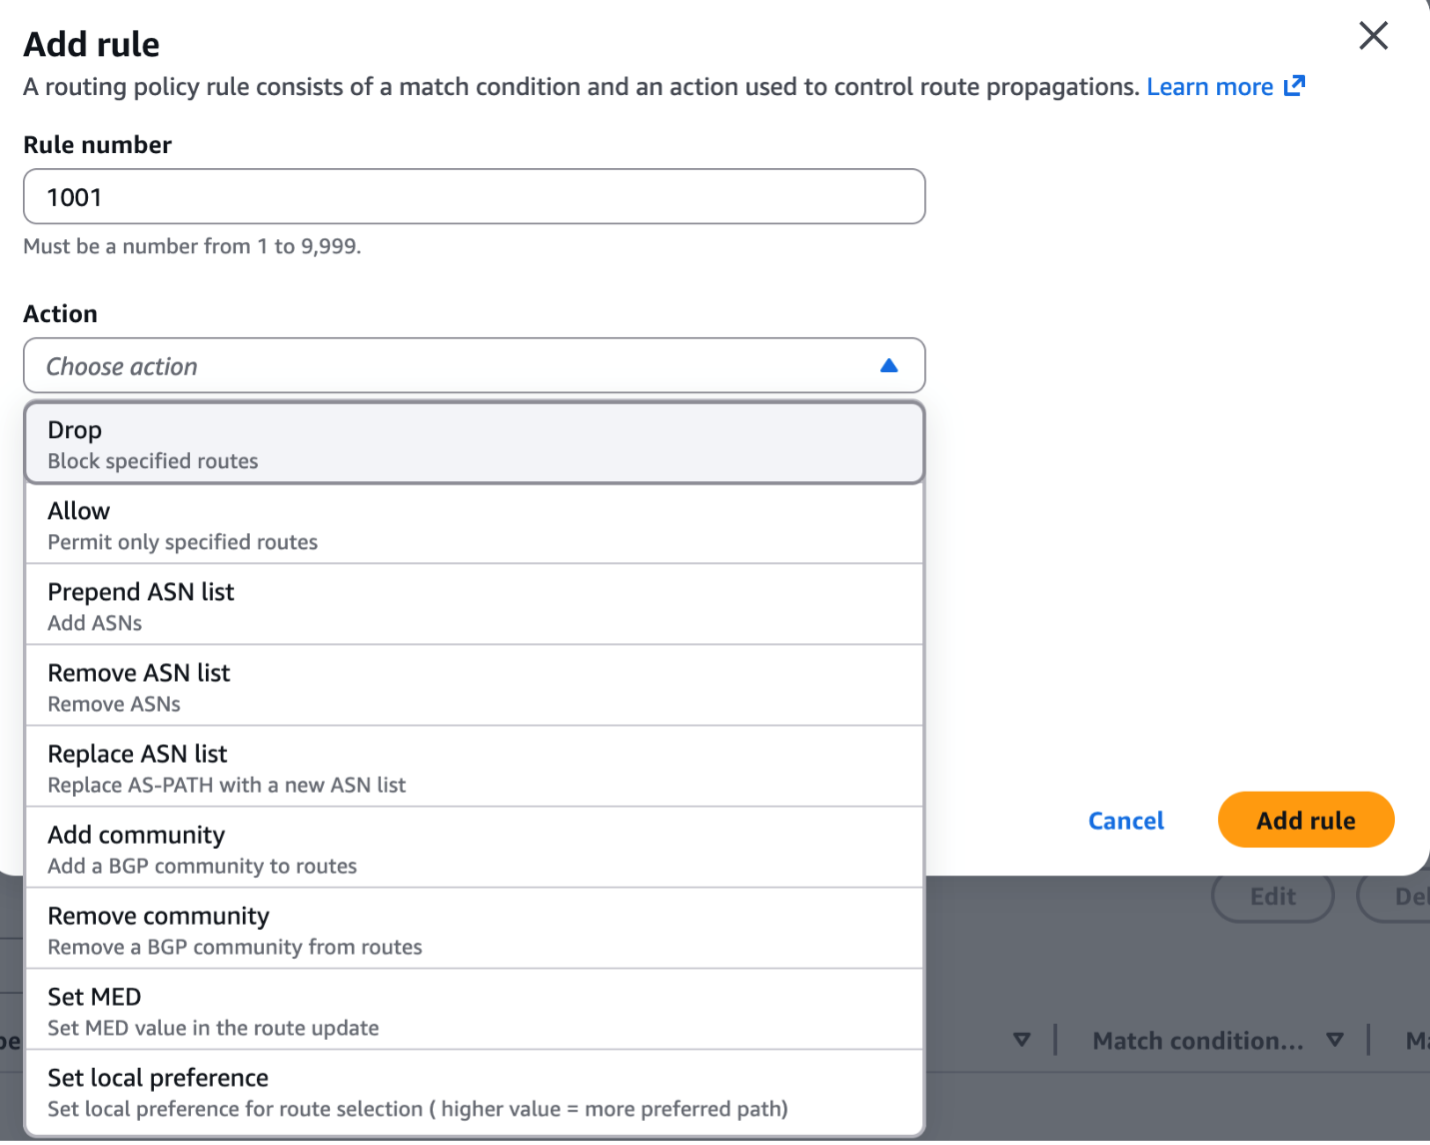
Task: Edit the Rule number field showing 1001
Action: coord(473,196)
